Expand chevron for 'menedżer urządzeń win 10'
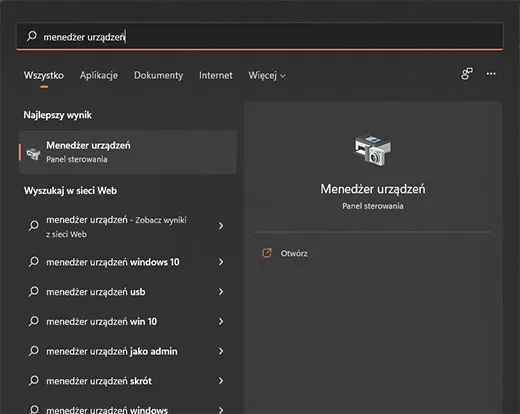The width and height of the screenshot is (520, 414). point(221,321)
